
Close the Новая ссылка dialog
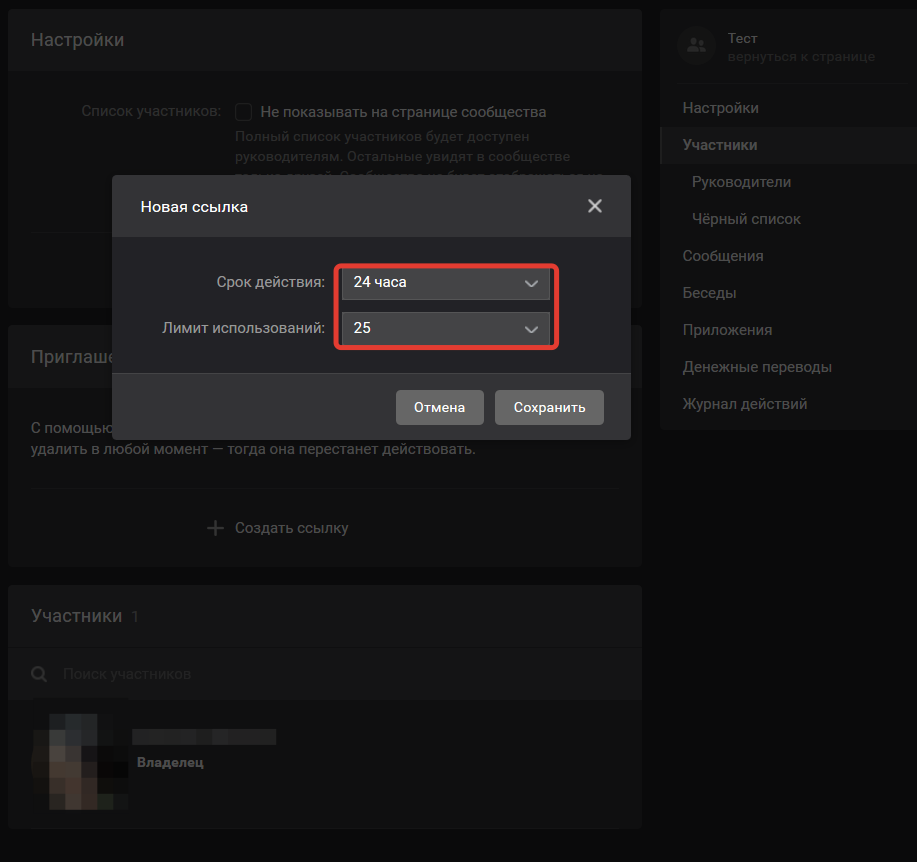coord(595,206)
